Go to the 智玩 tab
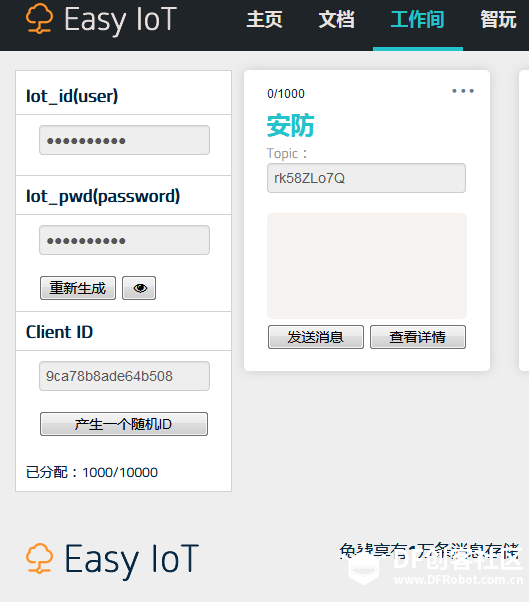Image resolution: width=529 pixels, height=602 pixels. click(498, 19)
